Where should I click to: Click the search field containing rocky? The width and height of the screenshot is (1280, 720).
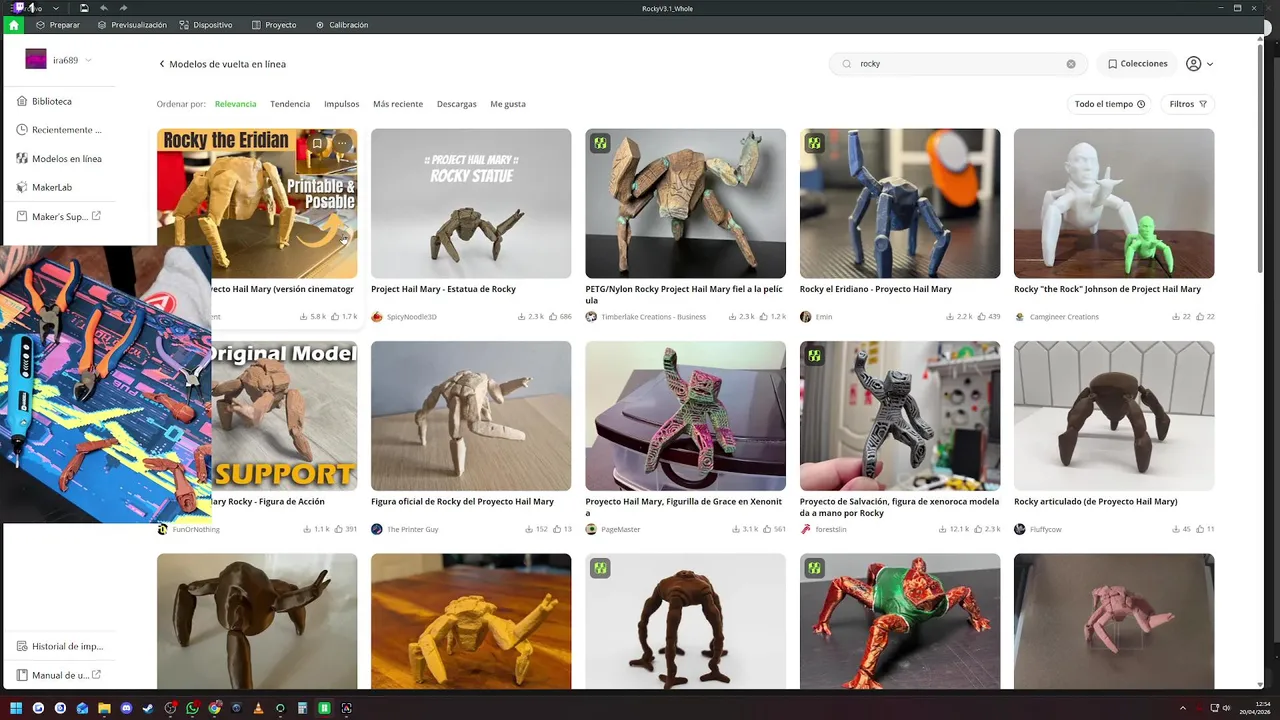pyautogui.click(x=958, y=64)
